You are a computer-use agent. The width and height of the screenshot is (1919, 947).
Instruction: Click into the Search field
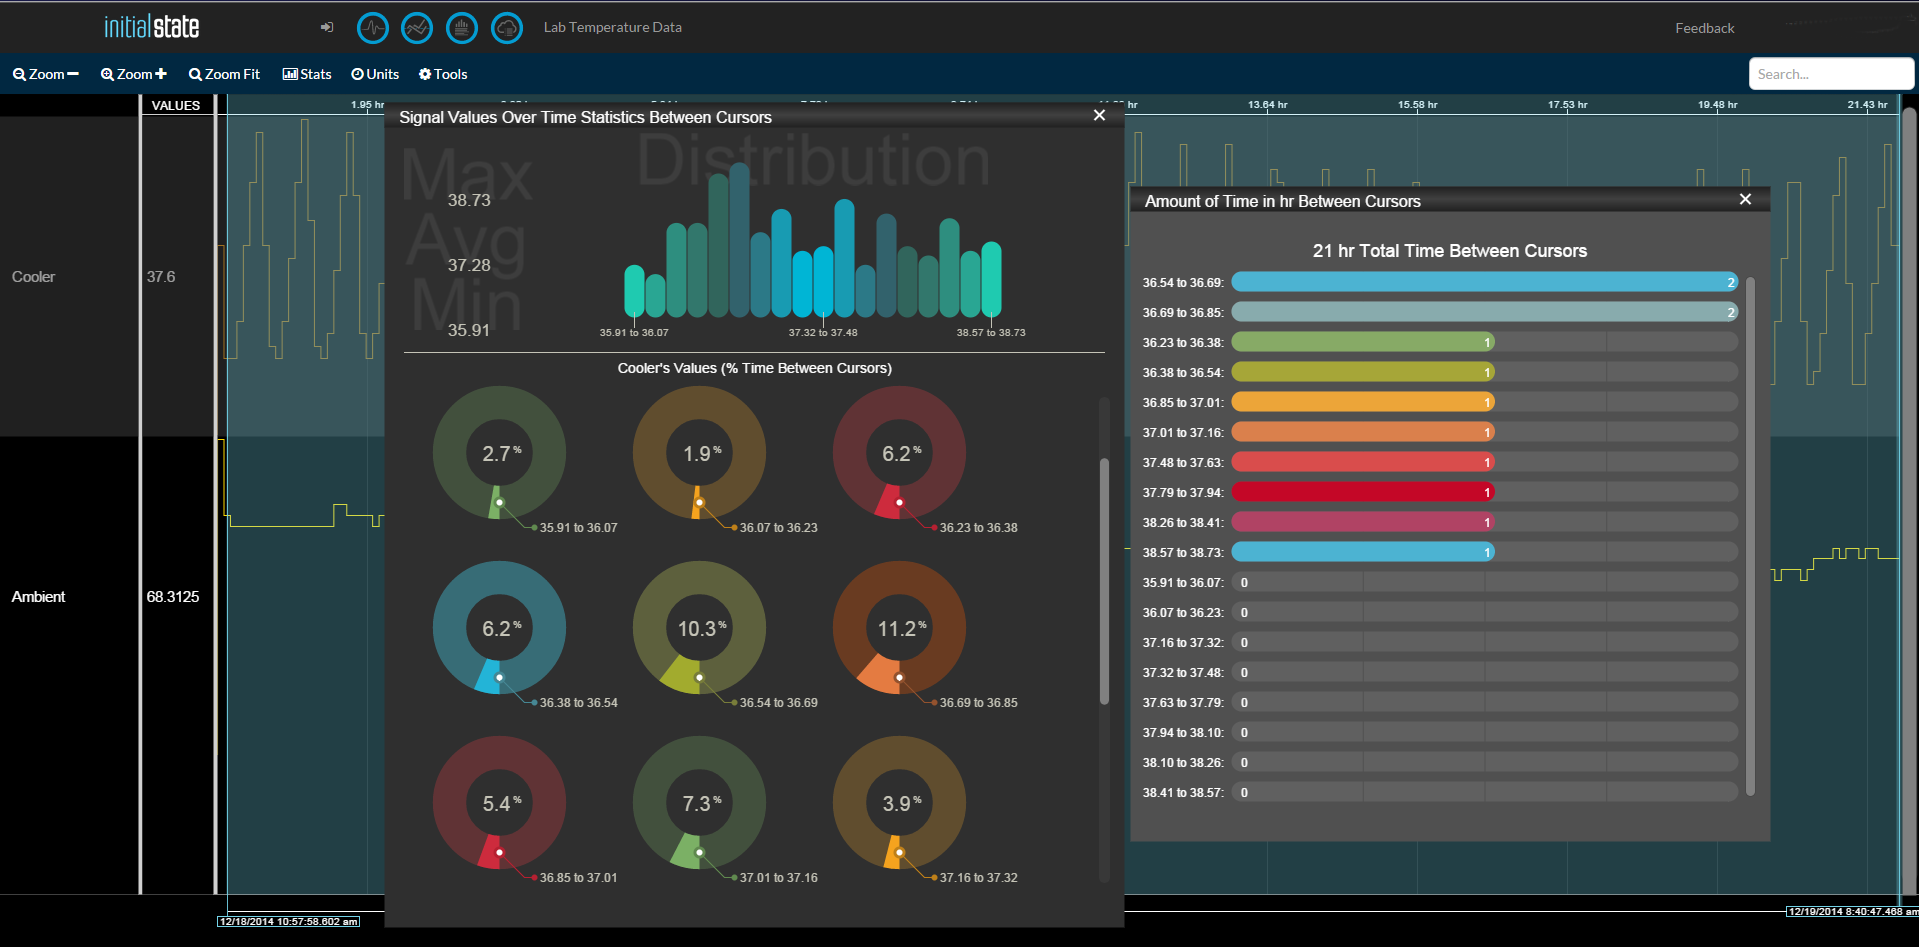pyautogui.click(x=1831, y=74)
